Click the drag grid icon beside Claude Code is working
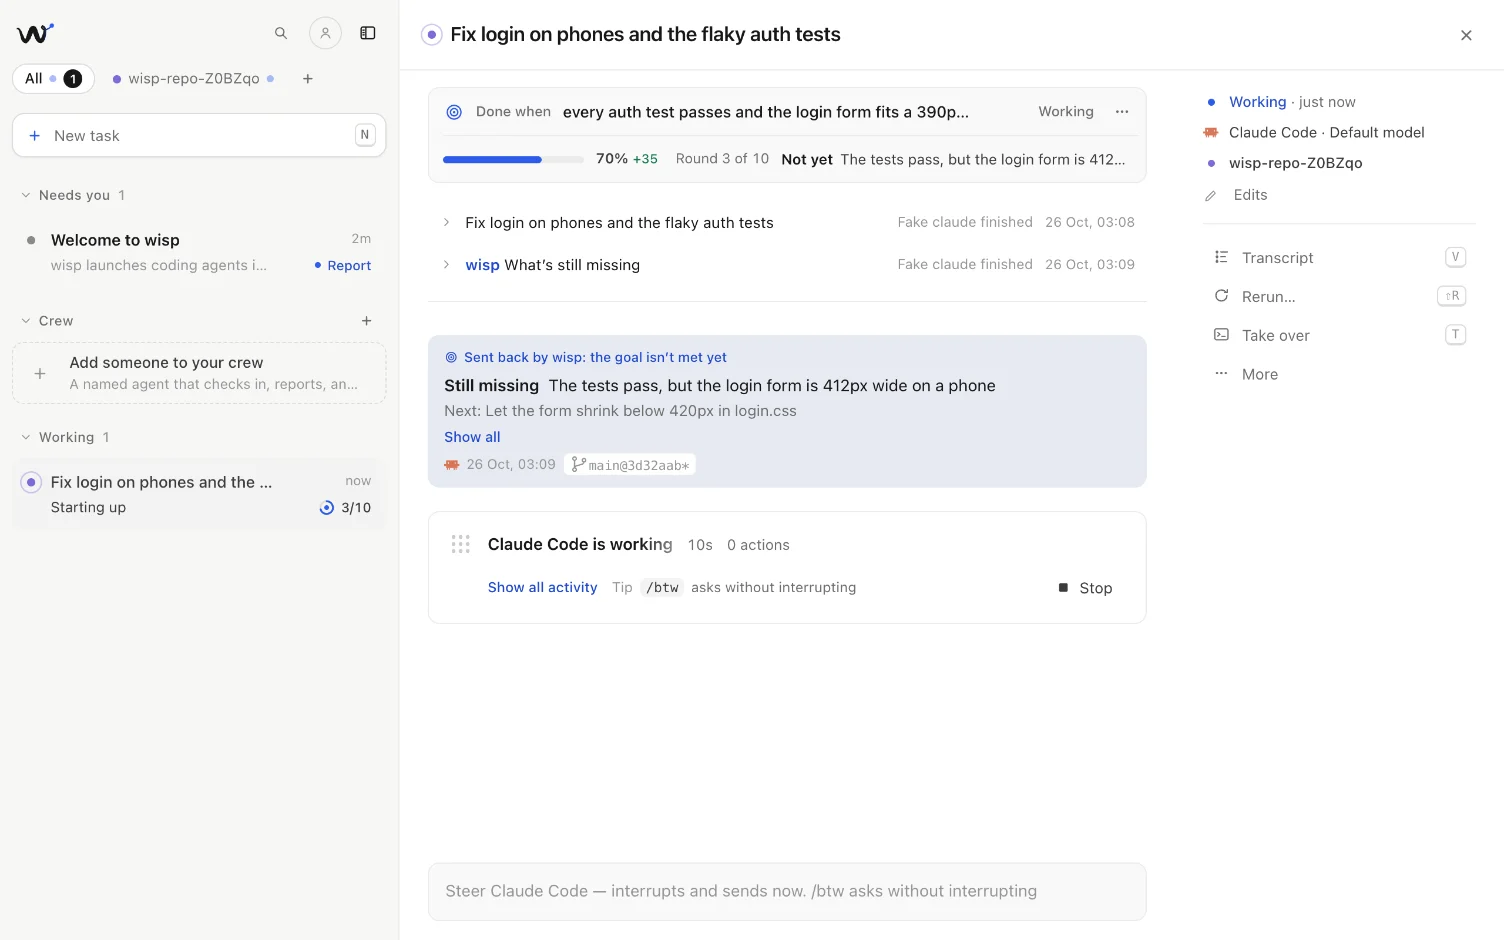The height and width of the screenshot is (940, 1504). coord(461,544)
